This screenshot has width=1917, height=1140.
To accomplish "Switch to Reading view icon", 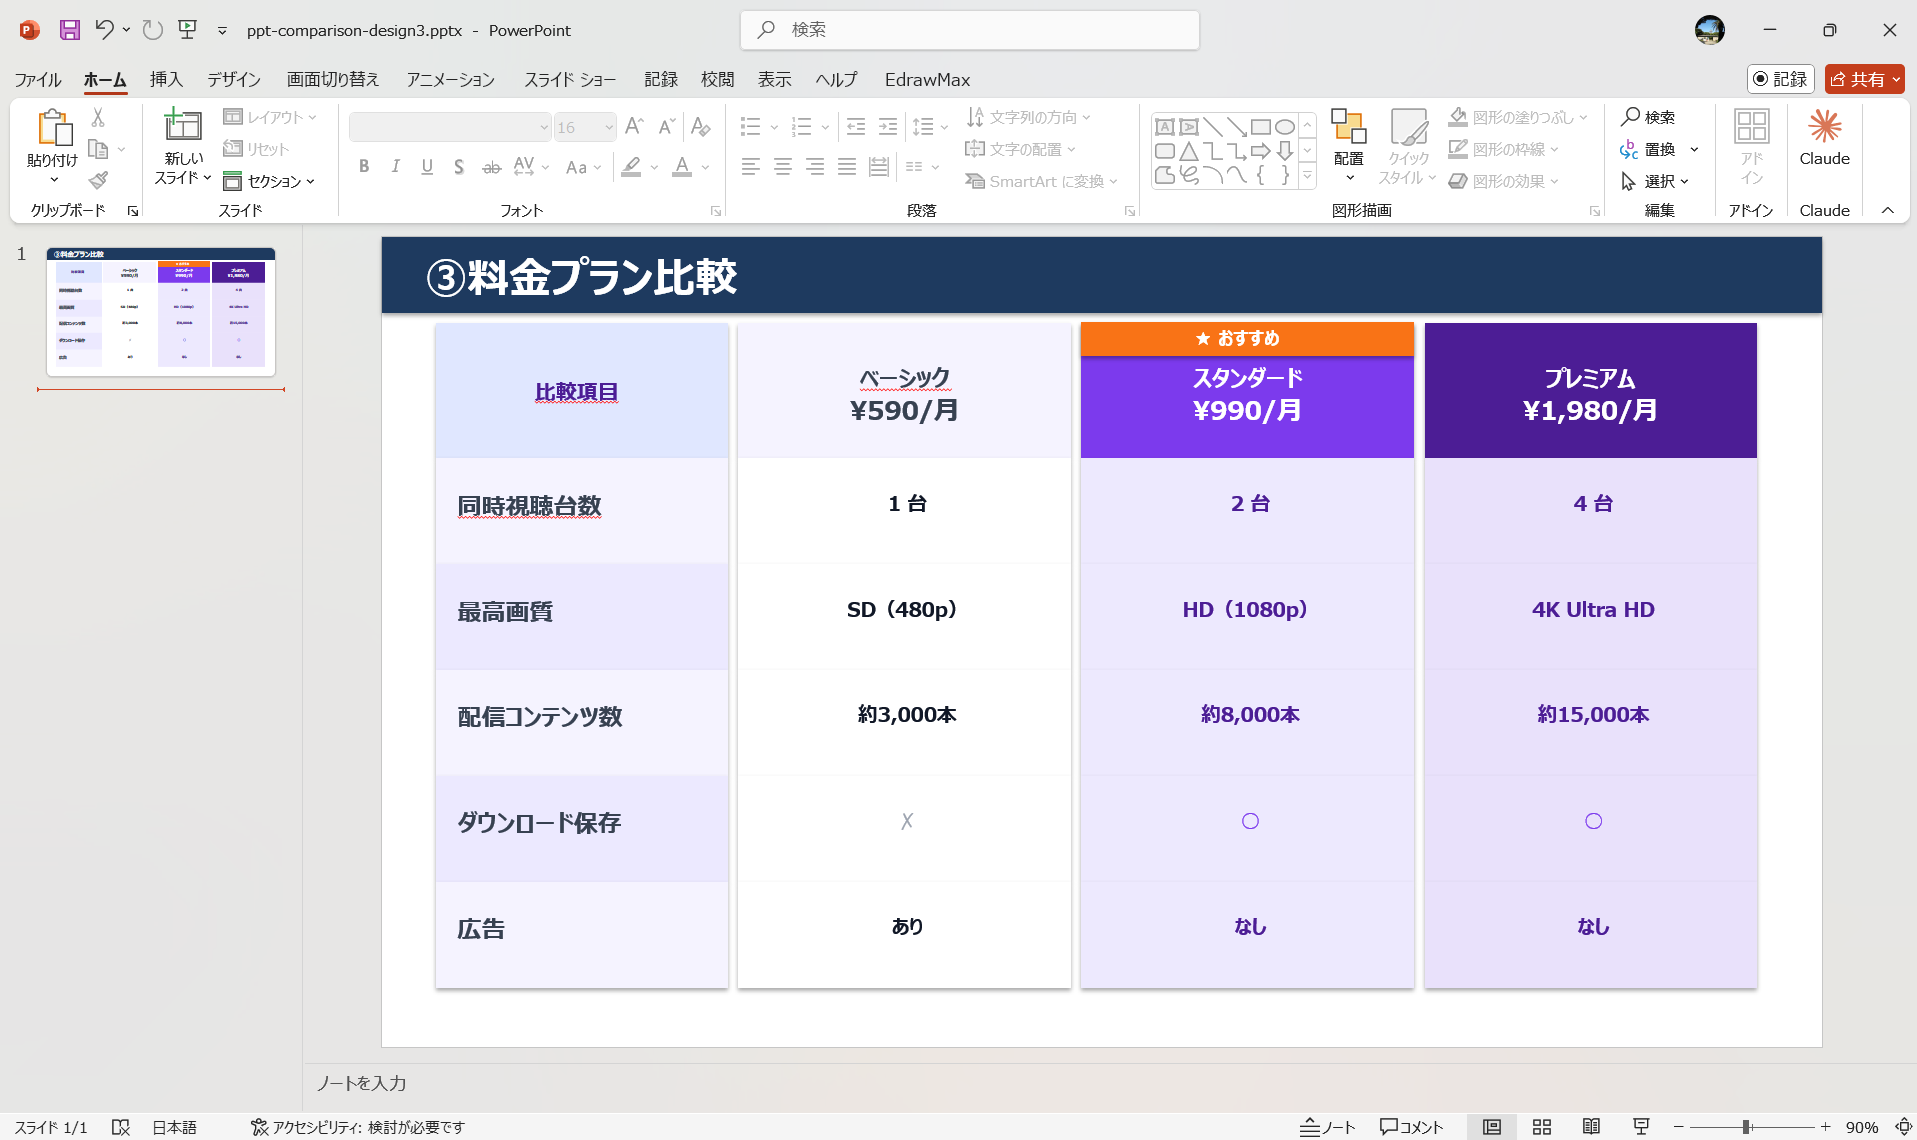I will [1591, 1127].
